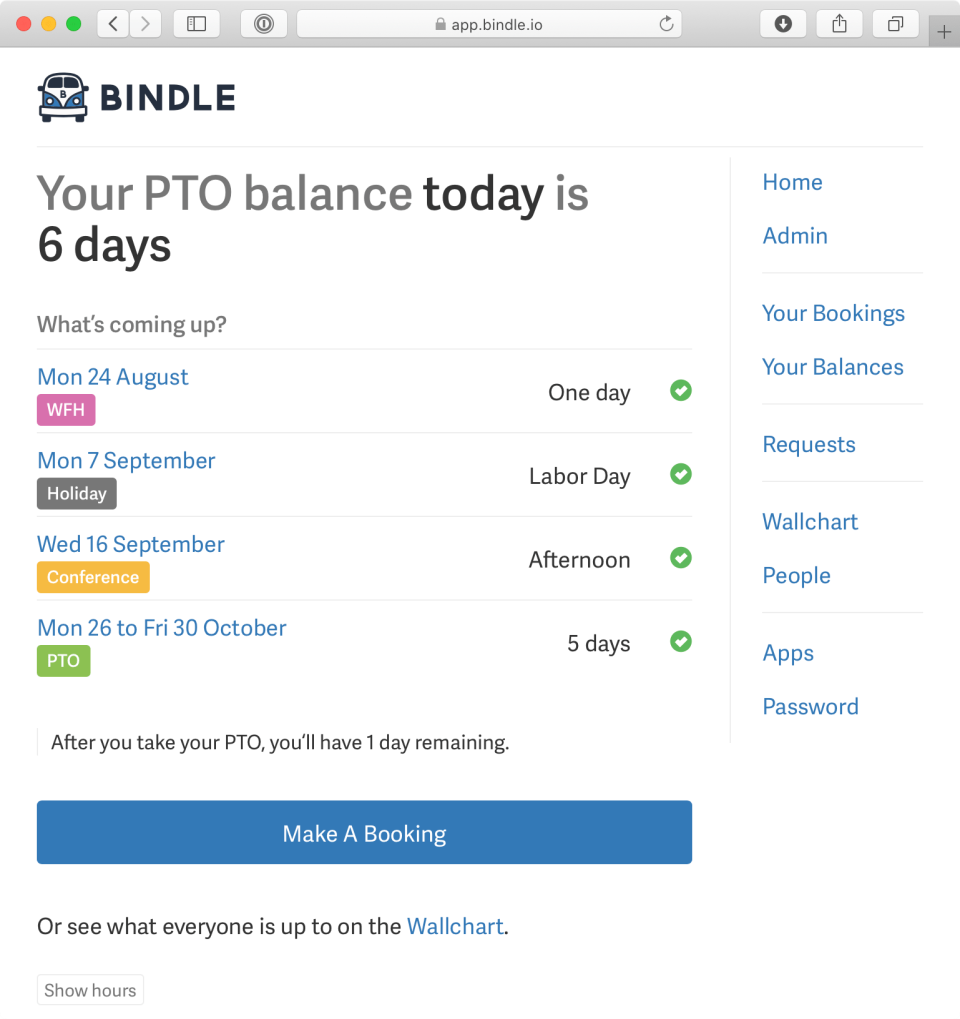Screen dimensions: 960x1019
Task: Click the green PTO tag badge
Action: tap(63, 661)
